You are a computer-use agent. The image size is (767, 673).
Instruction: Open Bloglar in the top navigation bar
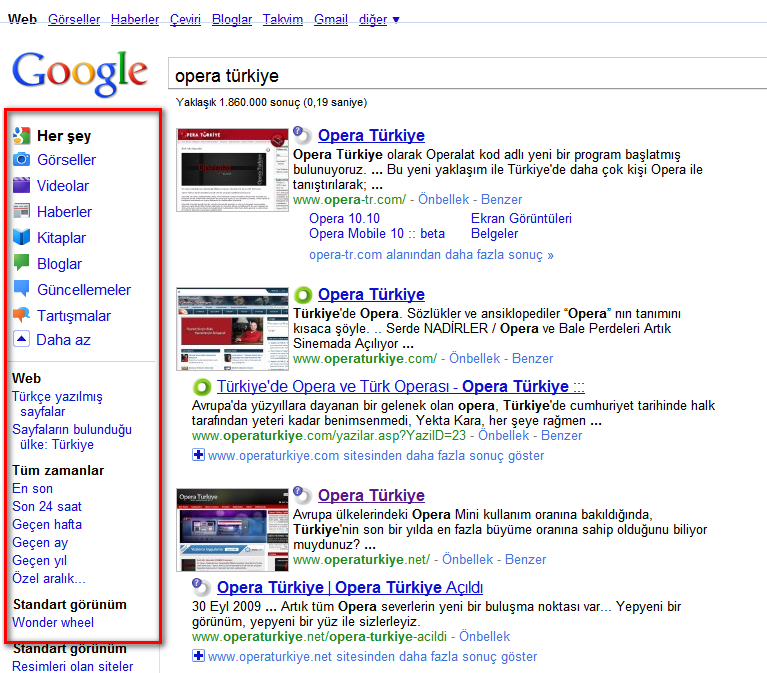tap(232, 20)
